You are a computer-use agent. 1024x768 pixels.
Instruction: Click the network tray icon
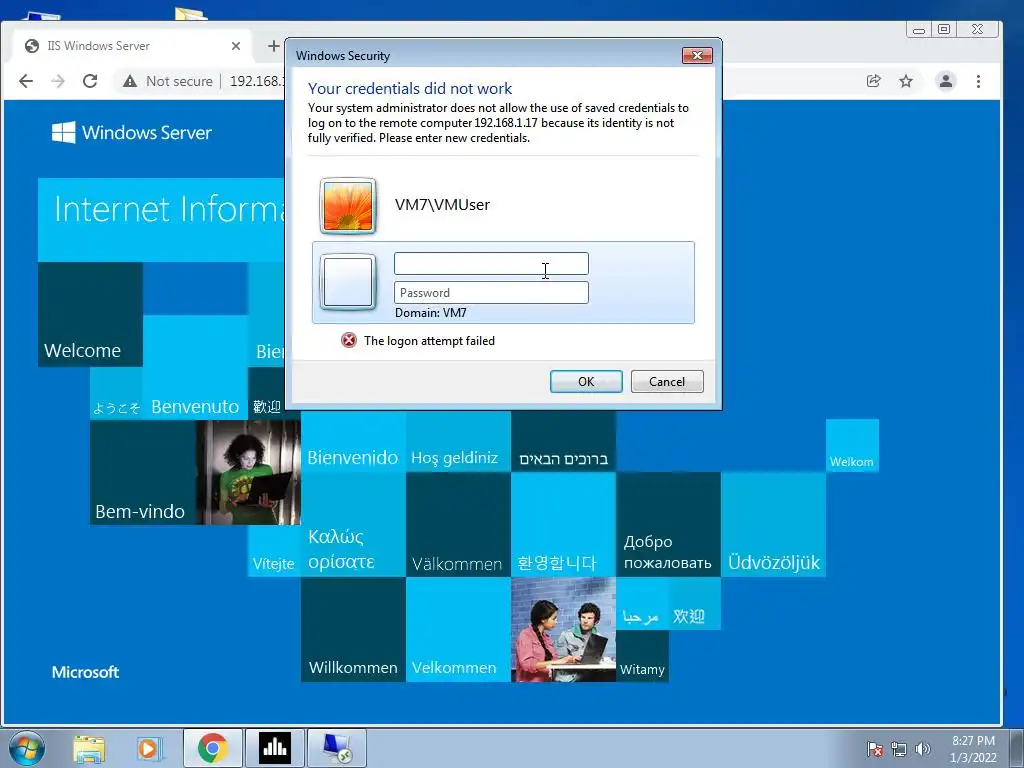click(x=899, y=749)
